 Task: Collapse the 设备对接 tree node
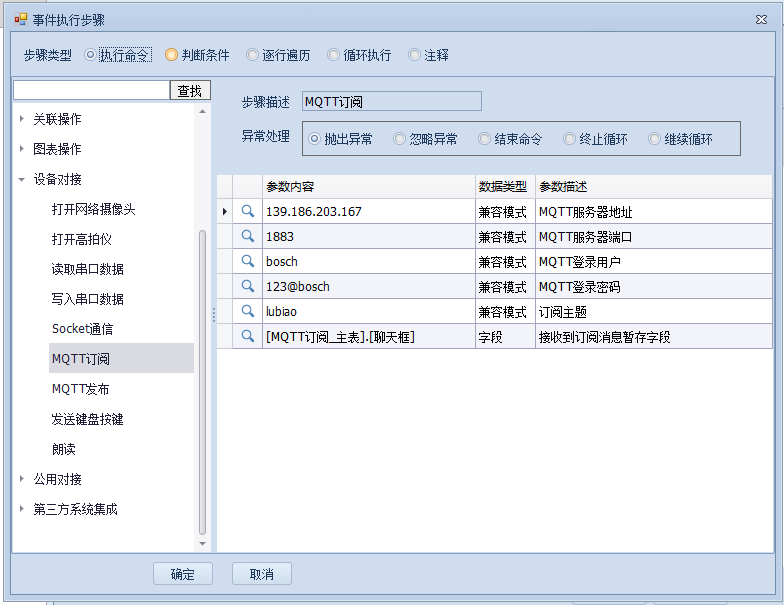click(22, 179)
